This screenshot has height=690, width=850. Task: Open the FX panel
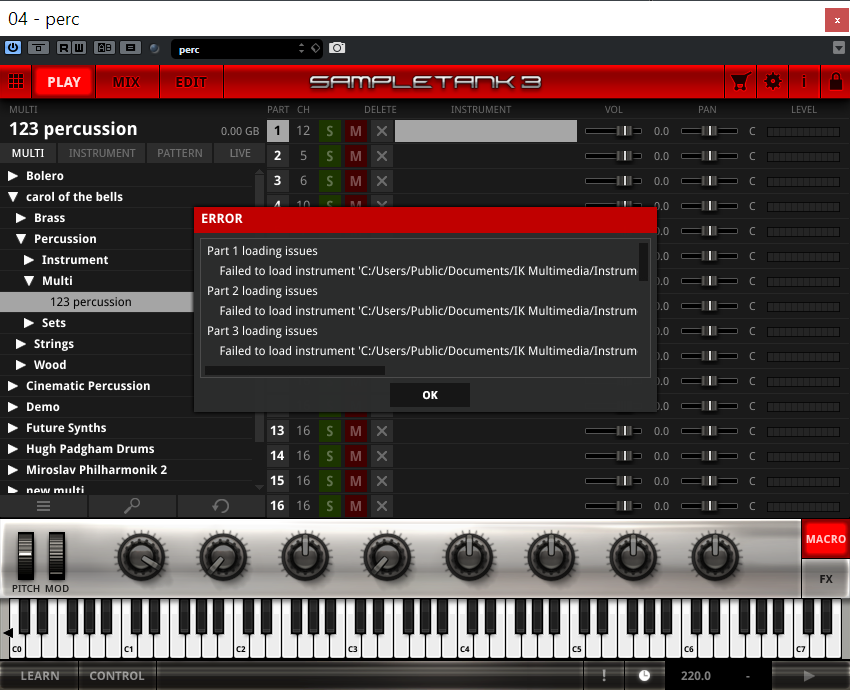click(826, 579)
